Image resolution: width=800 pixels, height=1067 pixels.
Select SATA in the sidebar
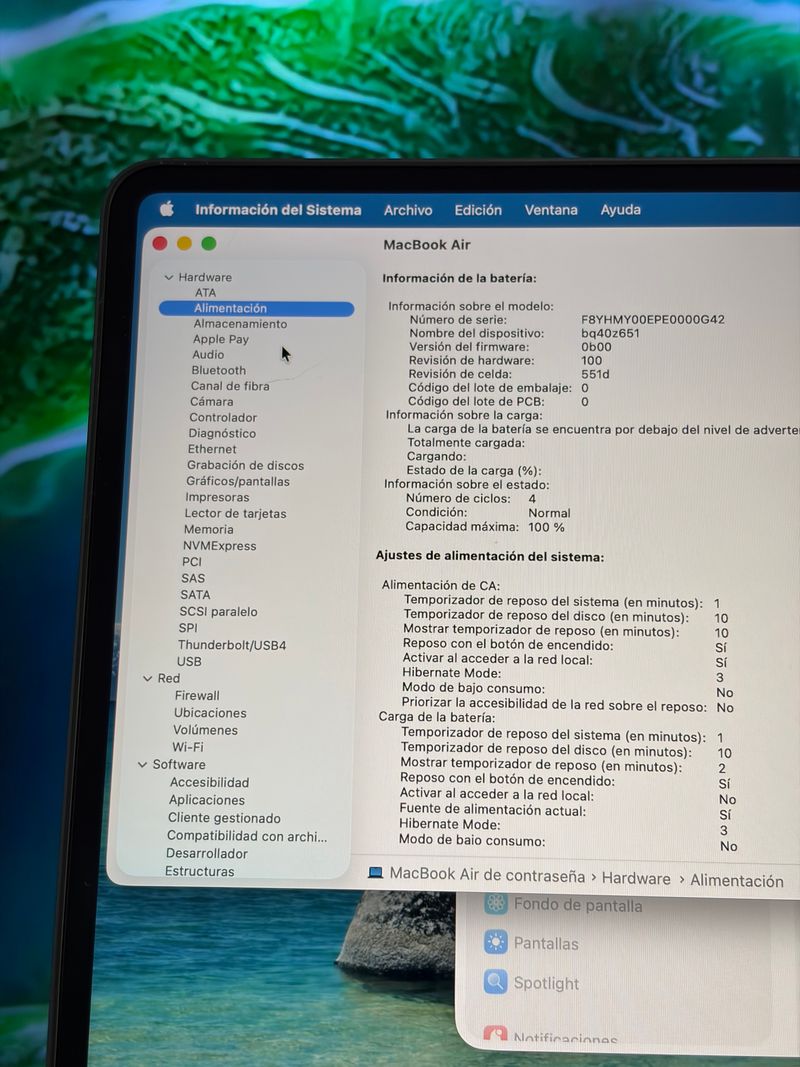point(195,595)
